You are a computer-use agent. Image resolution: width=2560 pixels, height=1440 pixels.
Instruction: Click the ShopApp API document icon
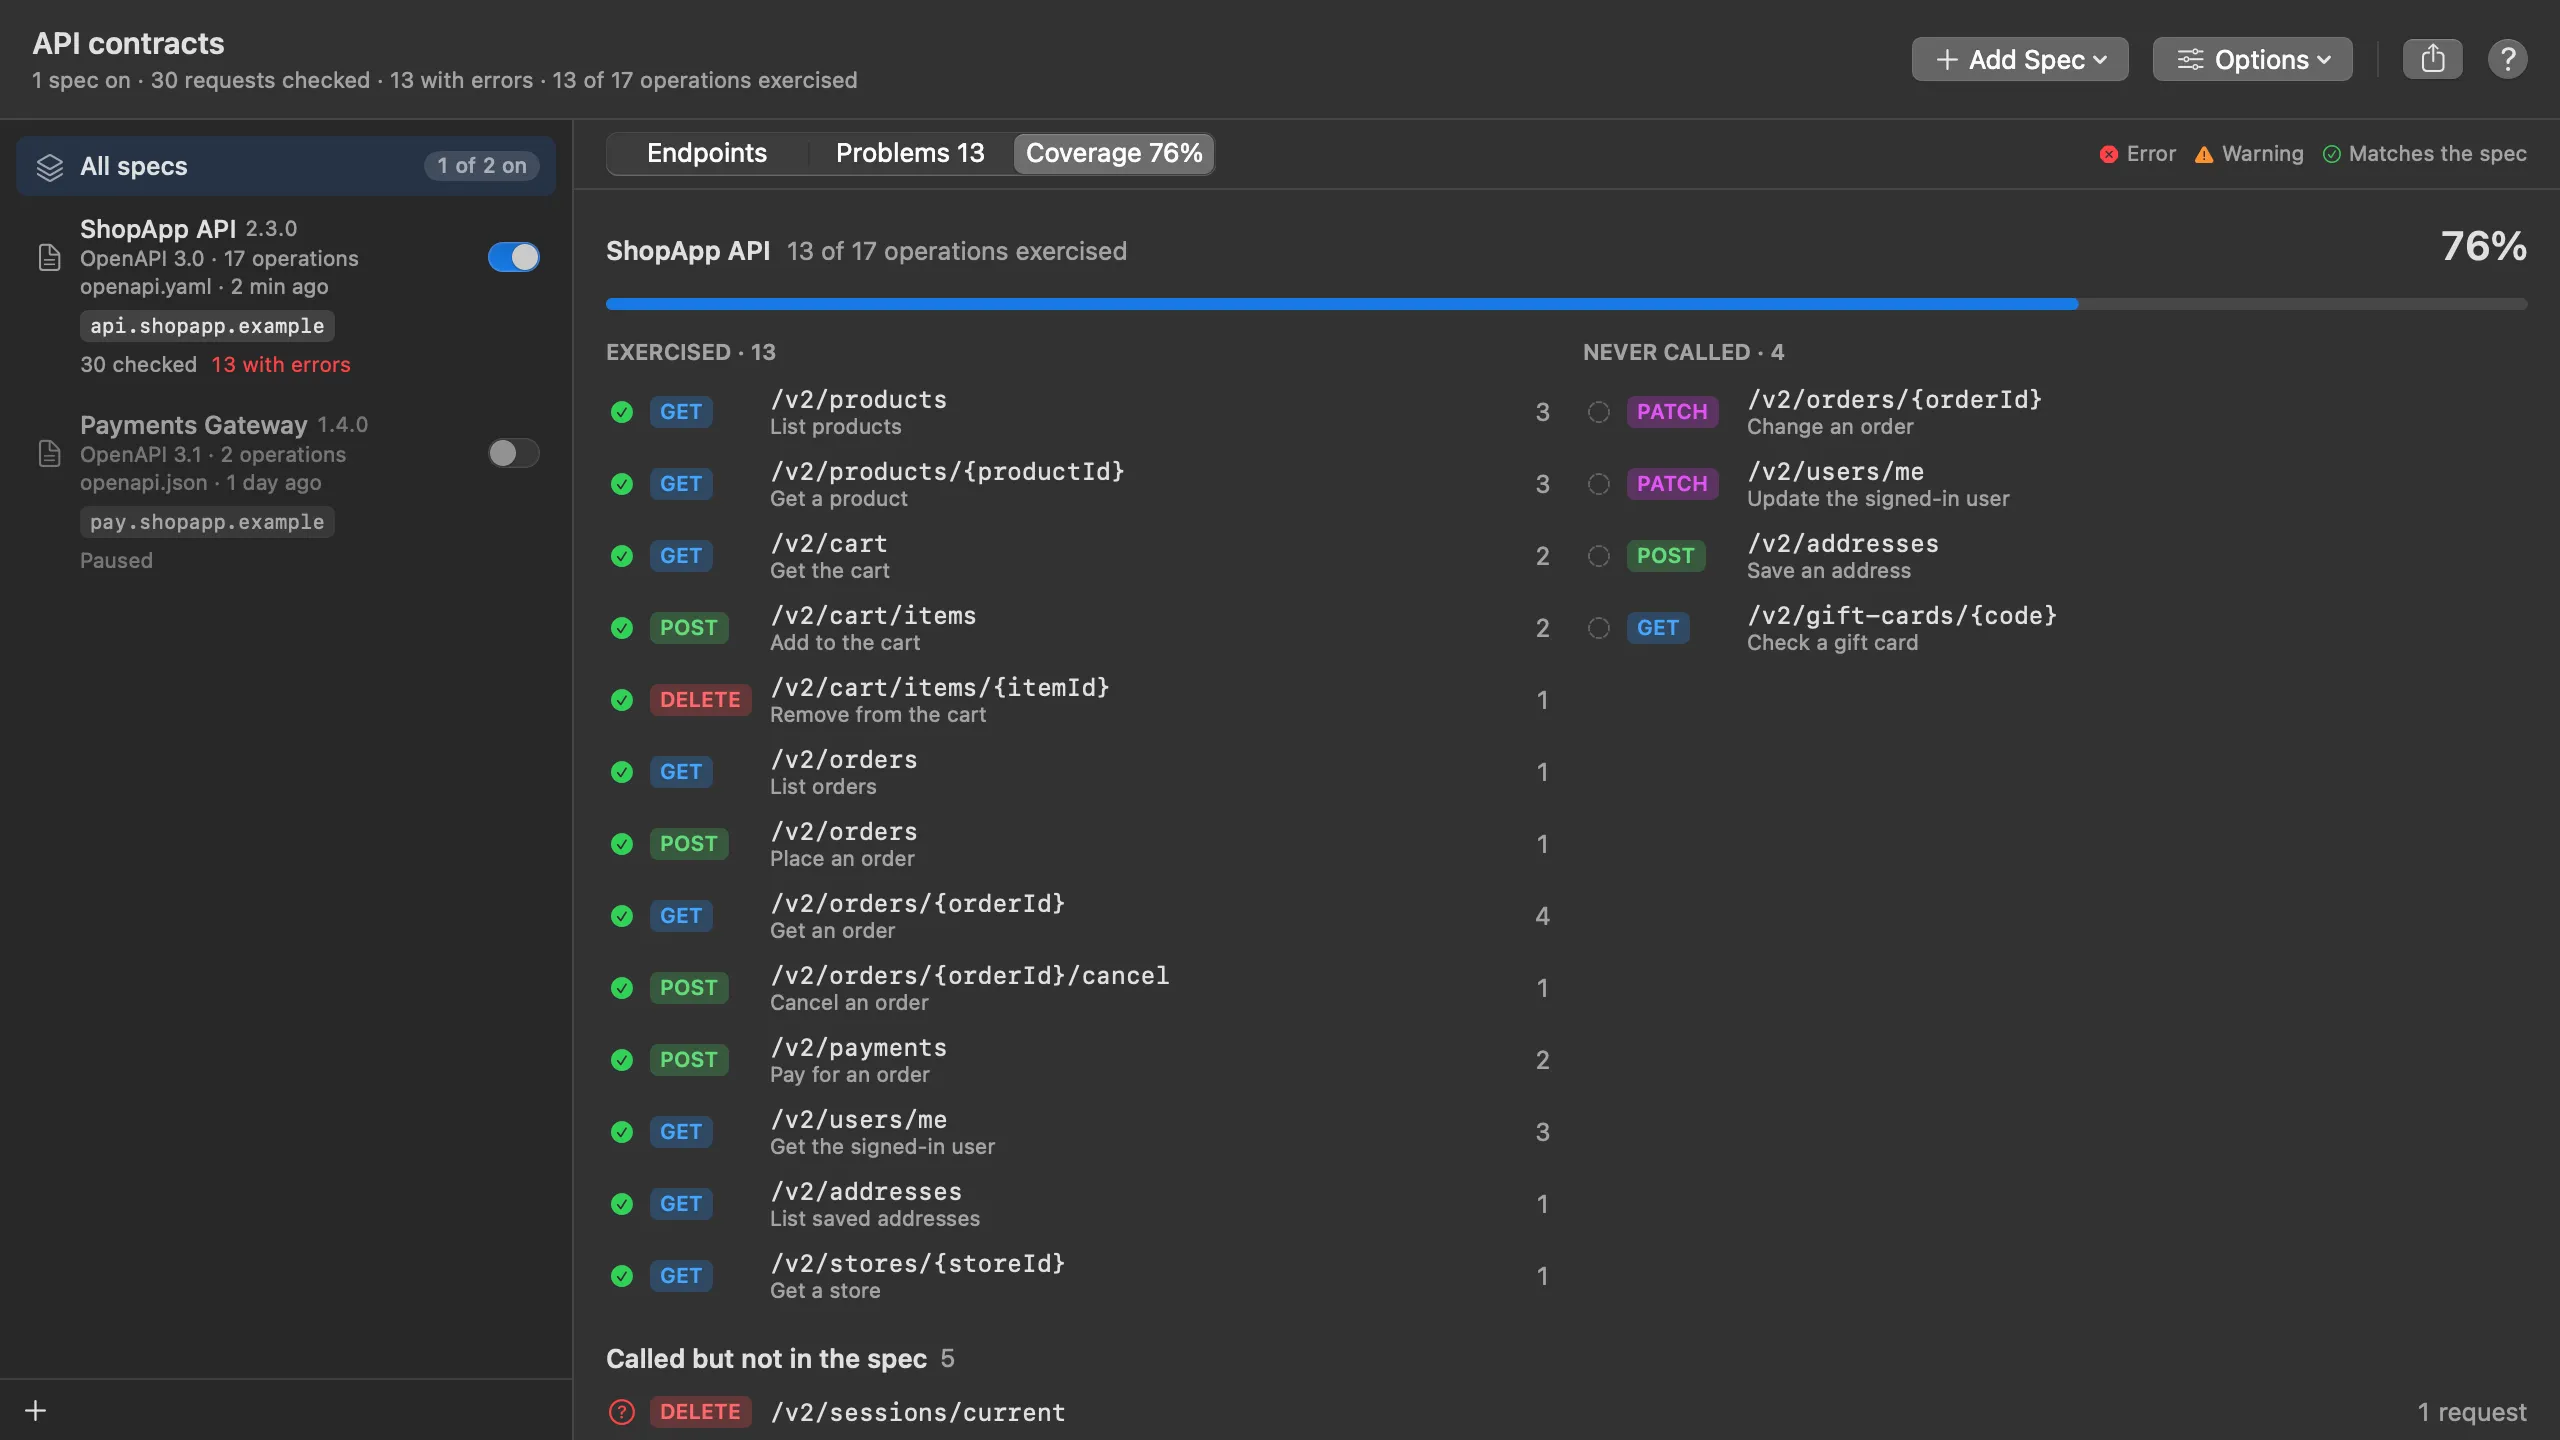(49, 257)
